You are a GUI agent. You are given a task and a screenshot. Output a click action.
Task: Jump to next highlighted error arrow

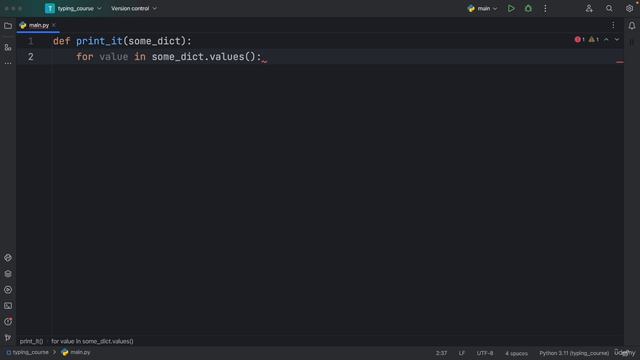click(617, 40)
